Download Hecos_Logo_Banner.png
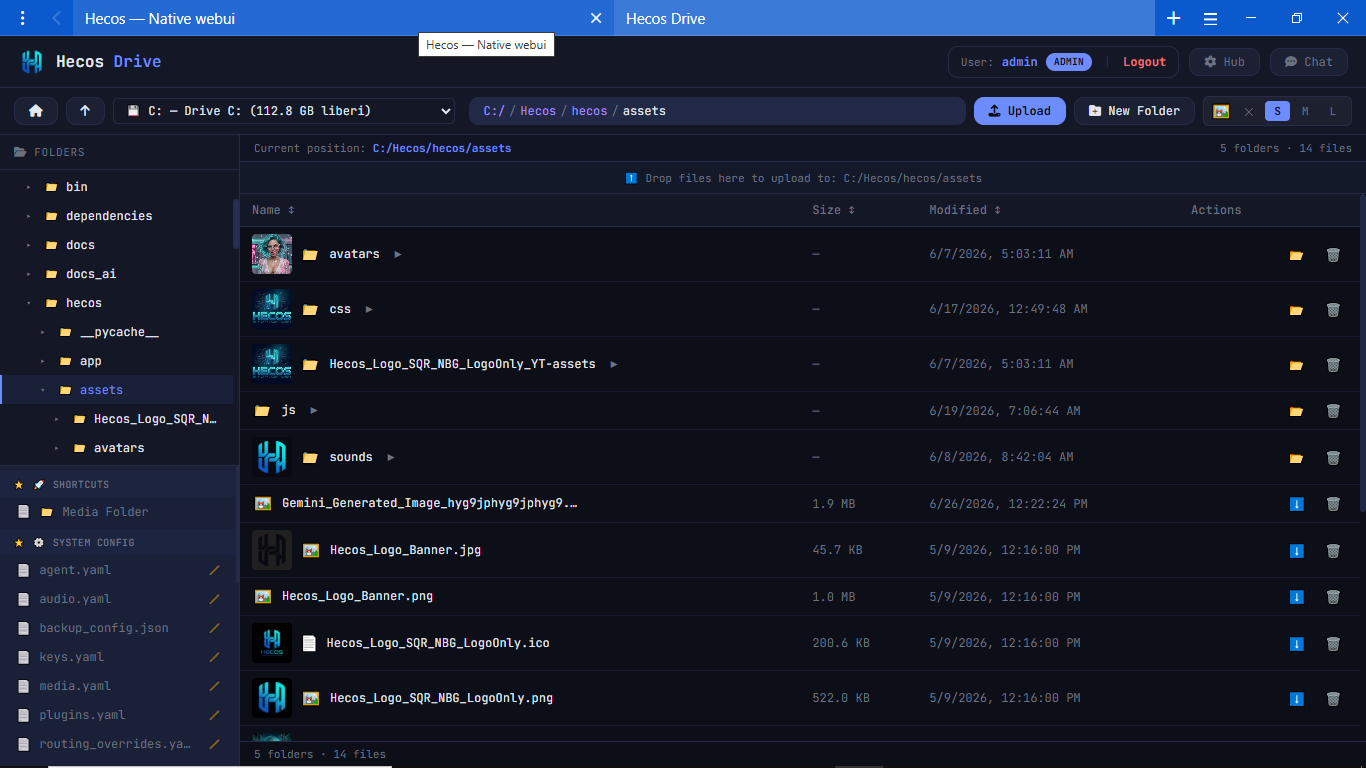The width and height of the screenshot is (1366, 768). coord(1296,597)
